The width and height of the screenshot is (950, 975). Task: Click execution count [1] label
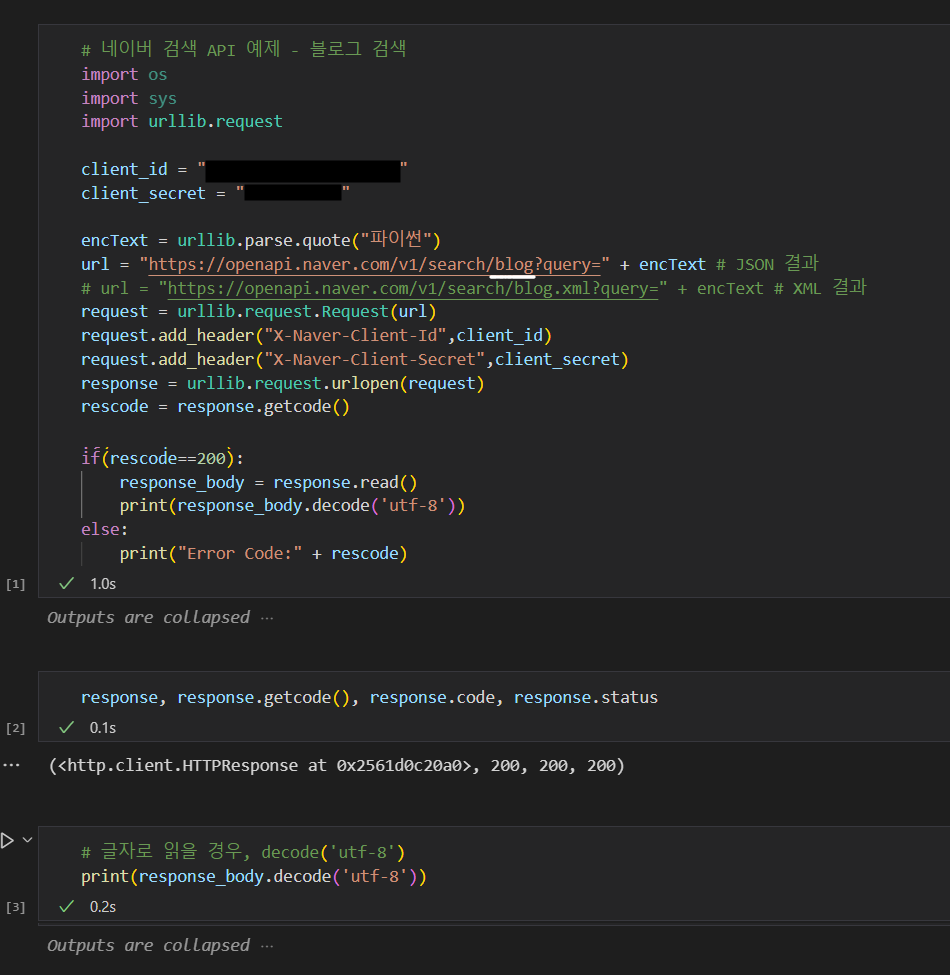click(16, 584)
